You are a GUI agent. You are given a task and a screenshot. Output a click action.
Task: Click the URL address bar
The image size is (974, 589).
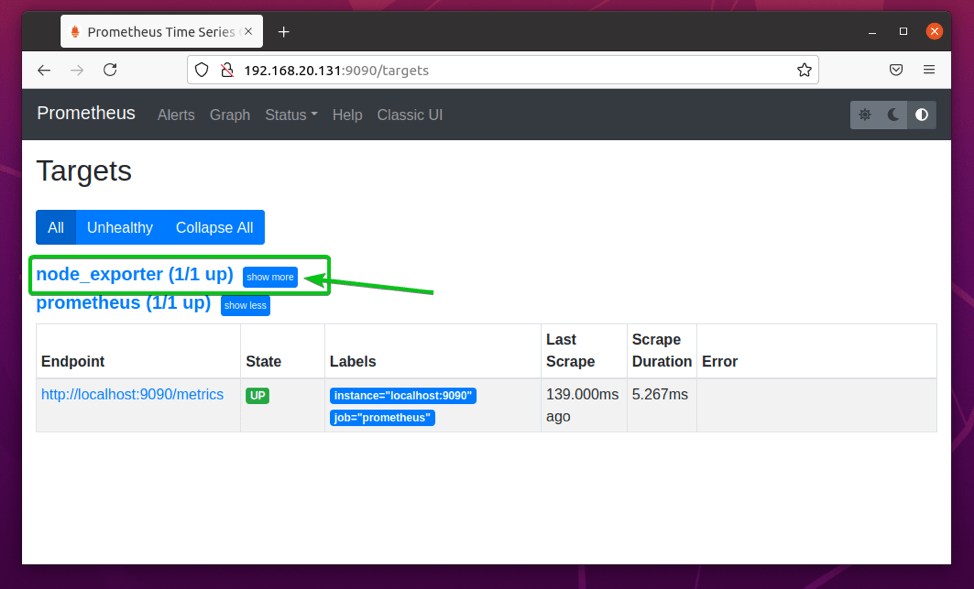[x=503, y=70]
